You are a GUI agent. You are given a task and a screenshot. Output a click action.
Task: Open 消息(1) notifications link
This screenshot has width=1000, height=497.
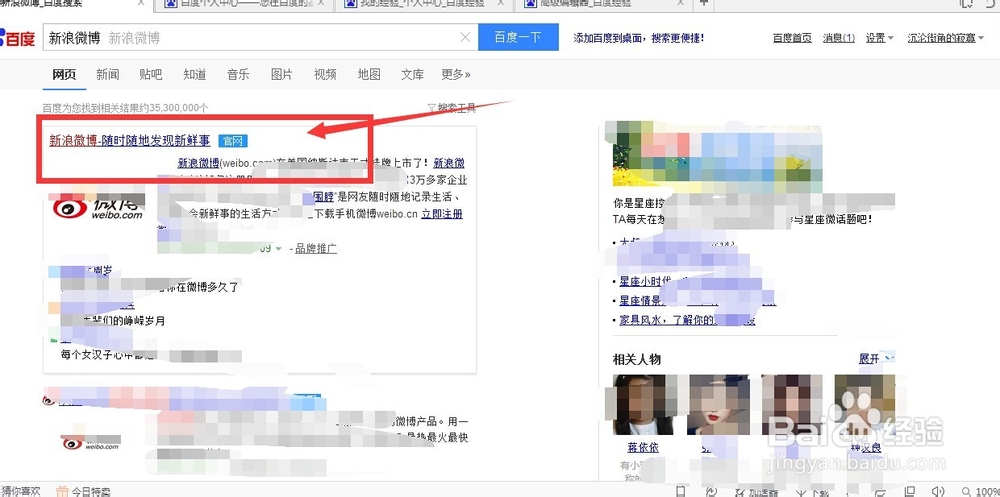click(x=839, y=38)
